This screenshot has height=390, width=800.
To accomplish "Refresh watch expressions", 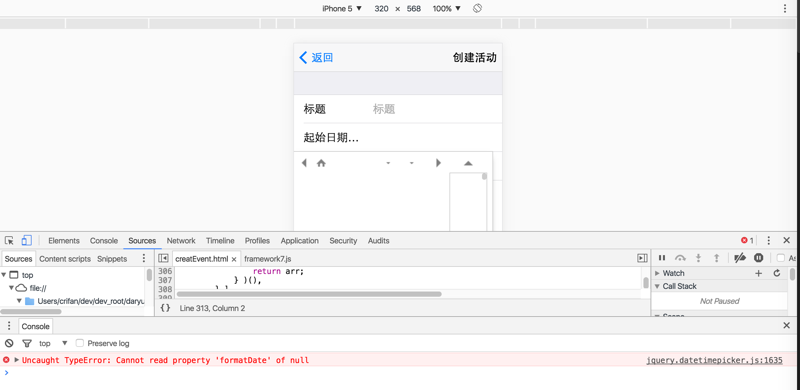I will point(777,273).
